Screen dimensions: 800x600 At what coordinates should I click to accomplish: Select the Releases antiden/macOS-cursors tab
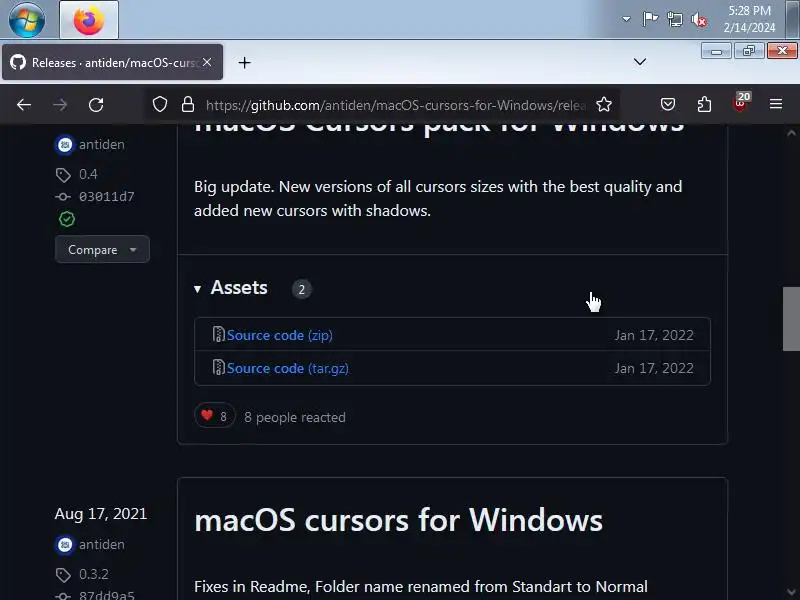112,62
